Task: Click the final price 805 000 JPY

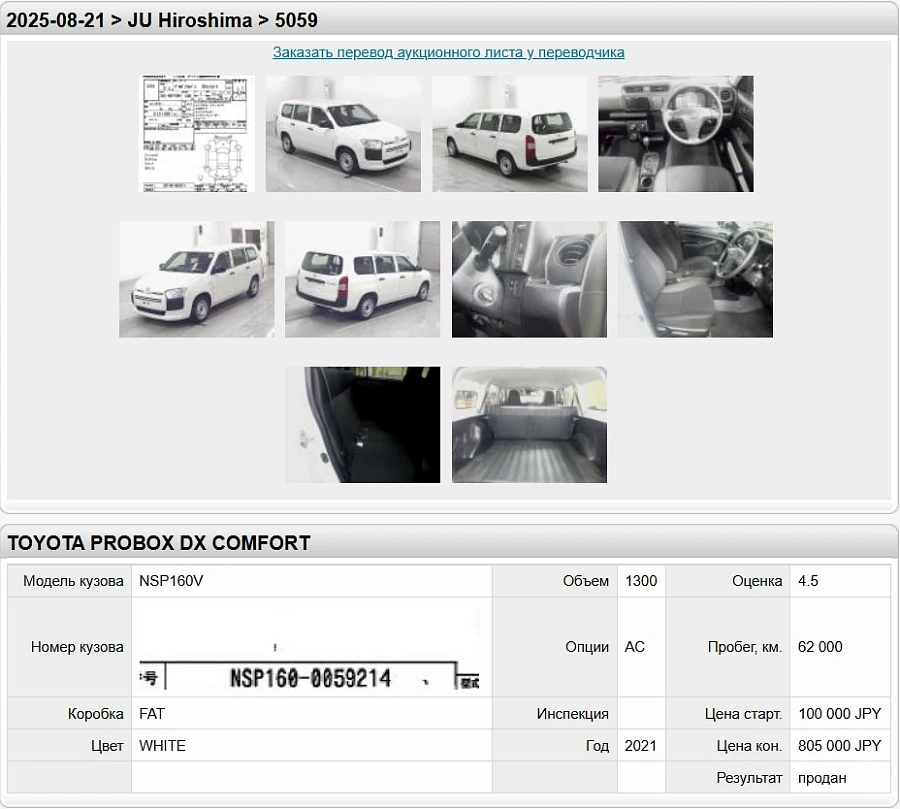Action: [x=839, y=746]
